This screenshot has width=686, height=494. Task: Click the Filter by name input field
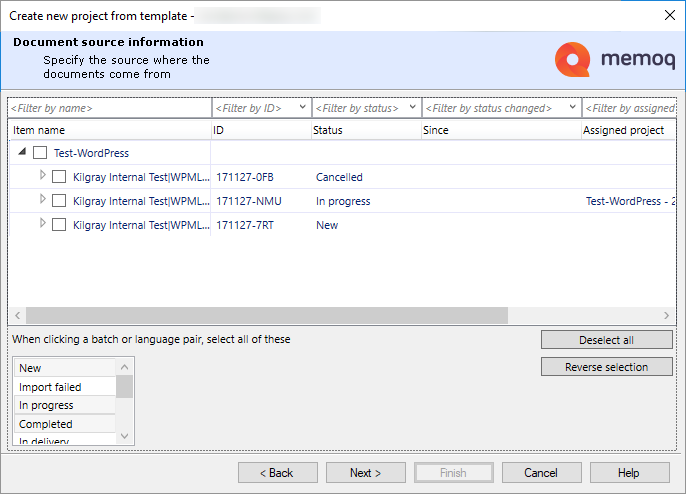pos(108,108)
